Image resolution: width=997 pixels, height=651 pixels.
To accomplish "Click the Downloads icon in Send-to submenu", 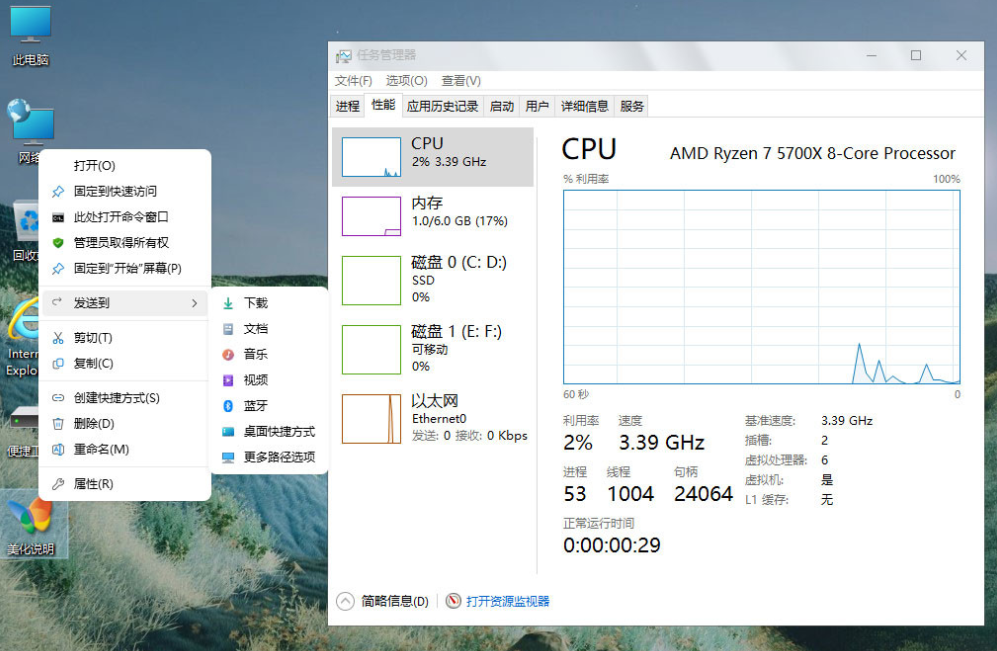I will point(228,303).
